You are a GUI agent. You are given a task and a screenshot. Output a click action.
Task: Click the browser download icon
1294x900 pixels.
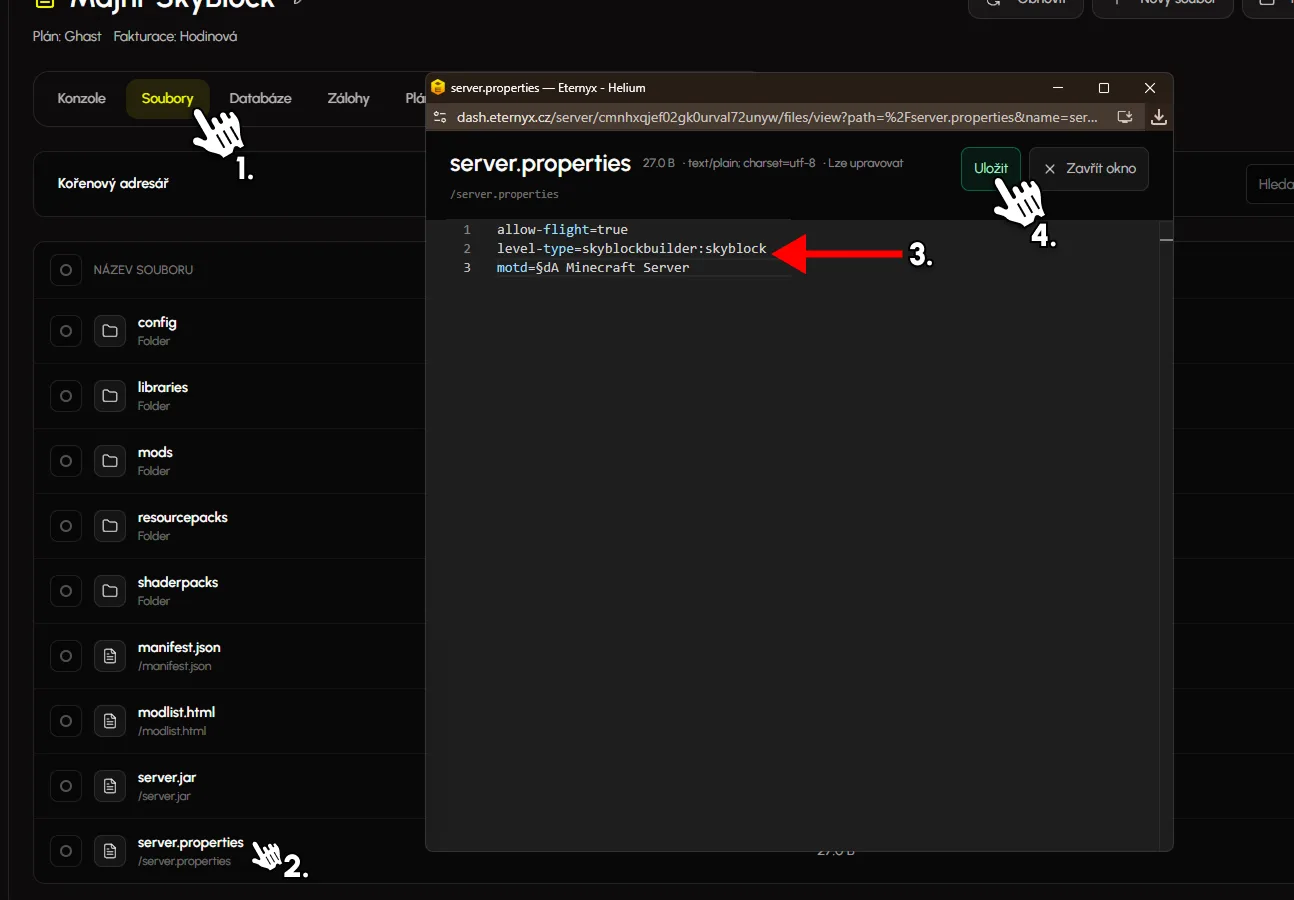(1159, 117)
